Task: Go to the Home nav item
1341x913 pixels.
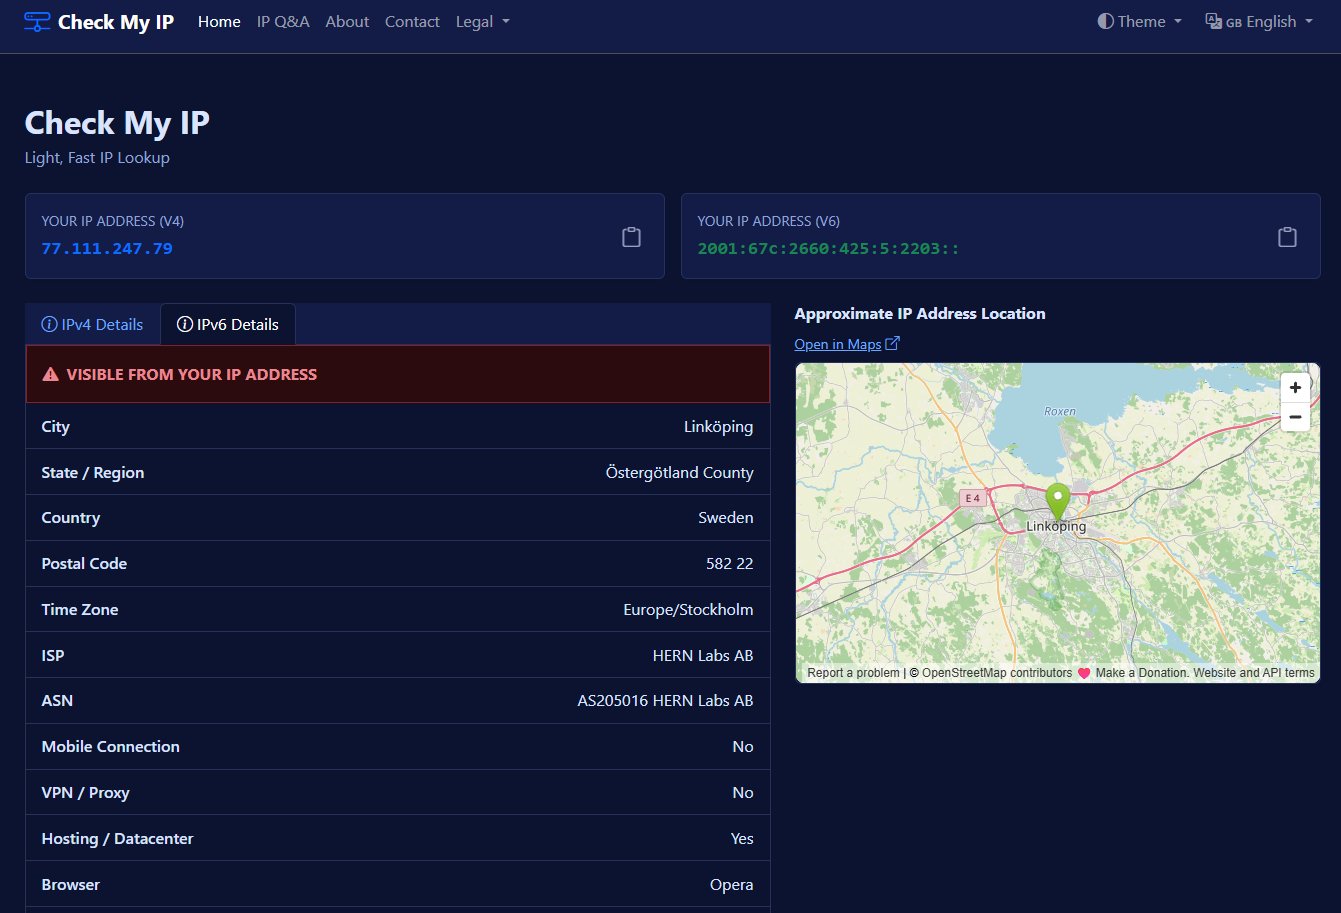Action: pyautogui.click(x=219, y=21)
